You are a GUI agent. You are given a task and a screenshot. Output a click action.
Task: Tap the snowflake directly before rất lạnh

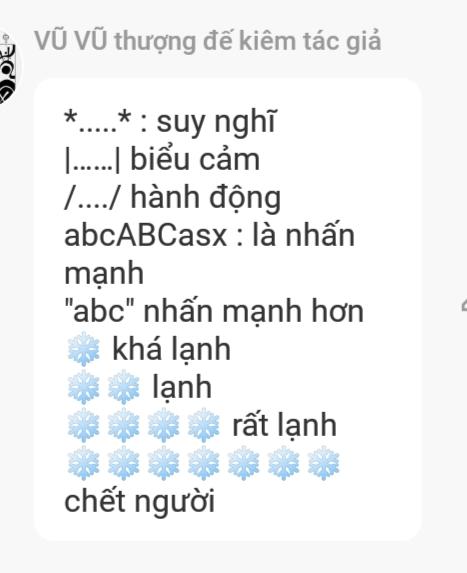[x=204, y=425]
